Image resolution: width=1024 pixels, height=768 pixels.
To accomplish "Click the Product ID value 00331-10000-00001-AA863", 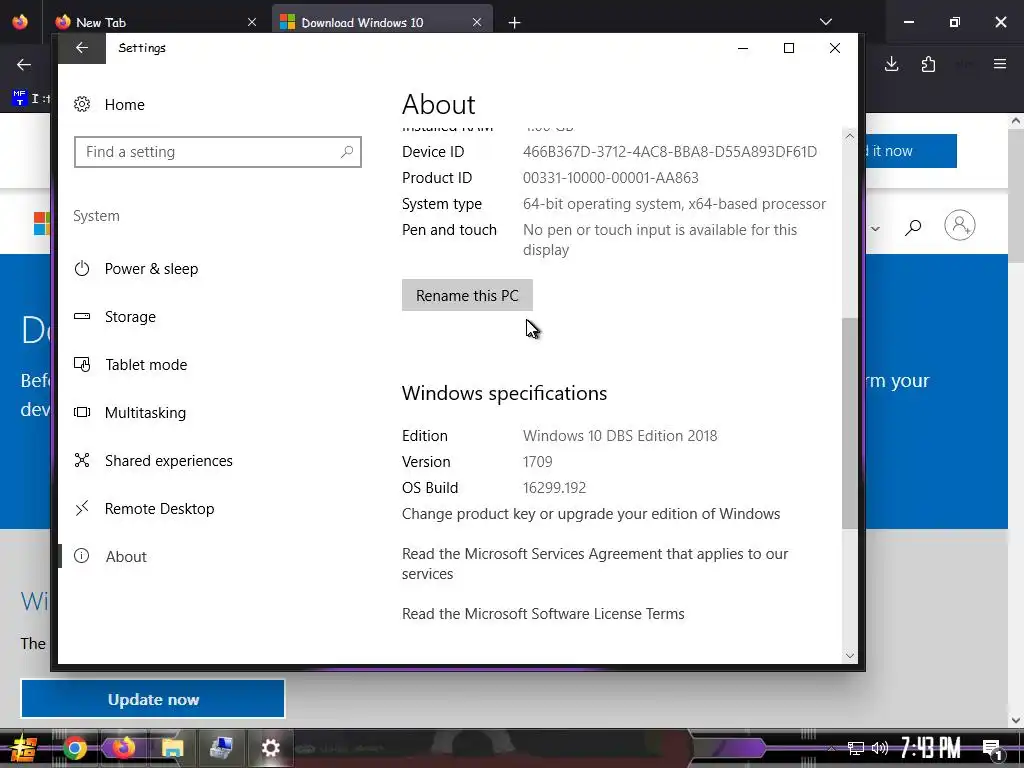I will pyautogui.click(x=611, y=178).
